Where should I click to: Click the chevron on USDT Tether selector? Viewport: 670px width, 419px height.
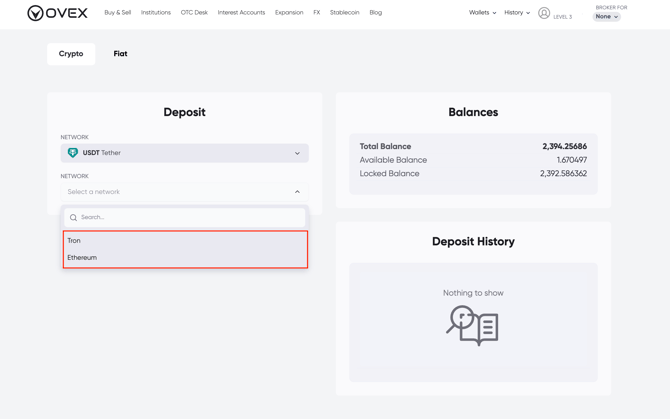point(297,153)
